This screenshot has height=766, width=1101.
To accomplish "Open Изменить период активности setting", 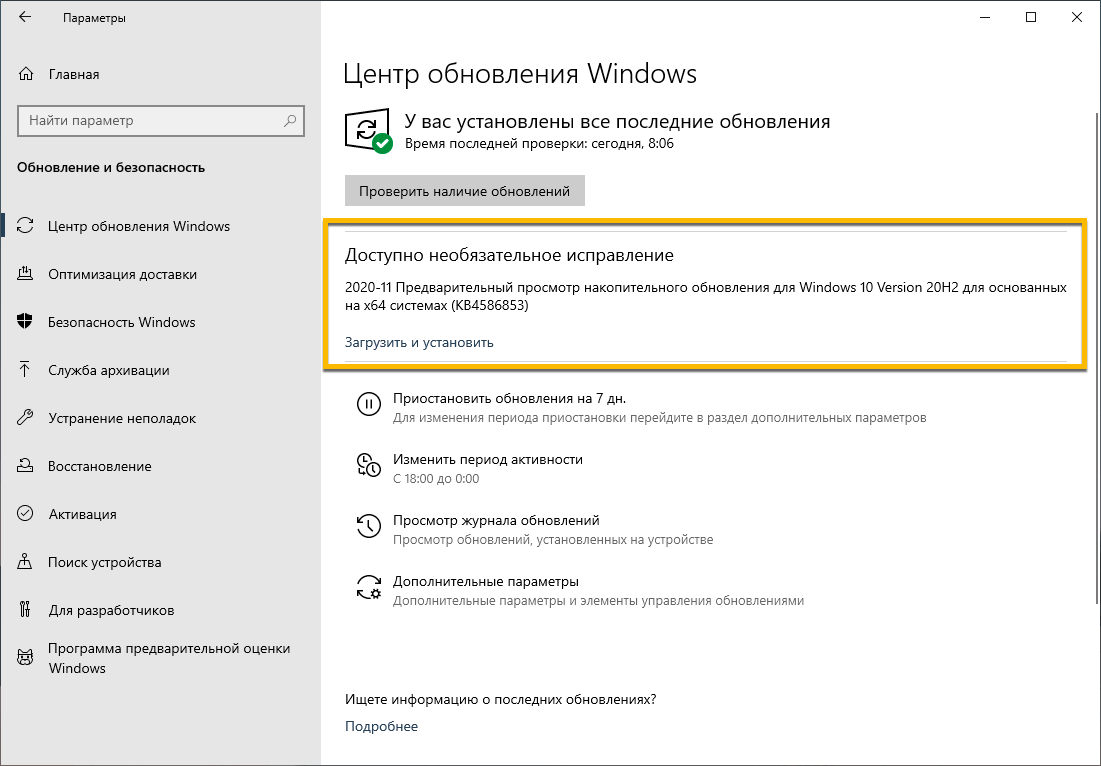I will pyautogui.click(x=487, y=459).
